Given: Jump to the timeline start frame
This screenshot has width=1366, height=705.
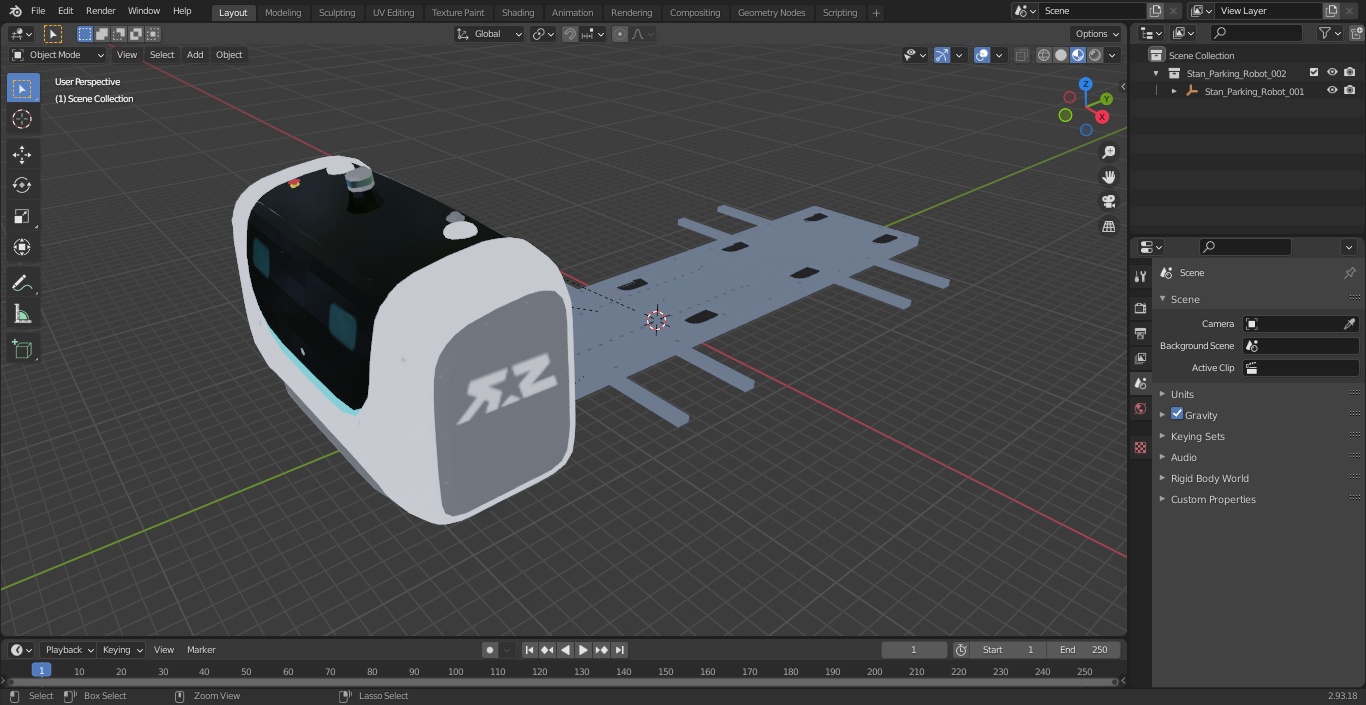Looking at the screenshot, I should click(529, 650).
